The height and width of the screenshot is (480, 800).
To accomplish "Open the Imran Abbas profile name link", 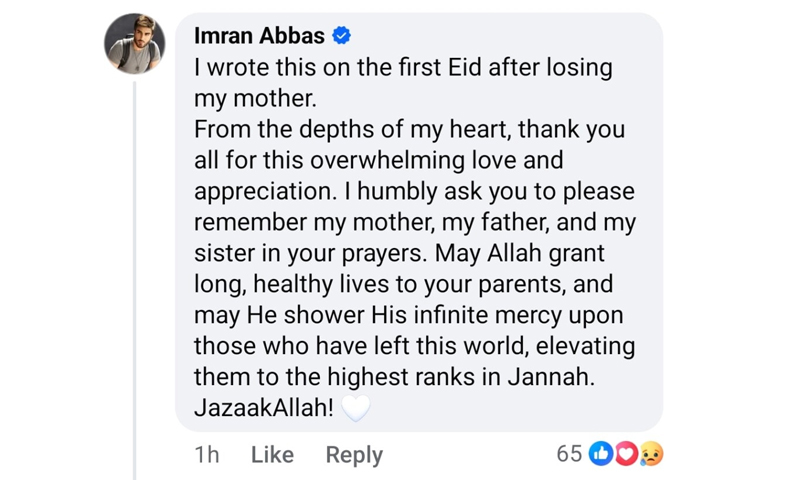I will point(259,36).
